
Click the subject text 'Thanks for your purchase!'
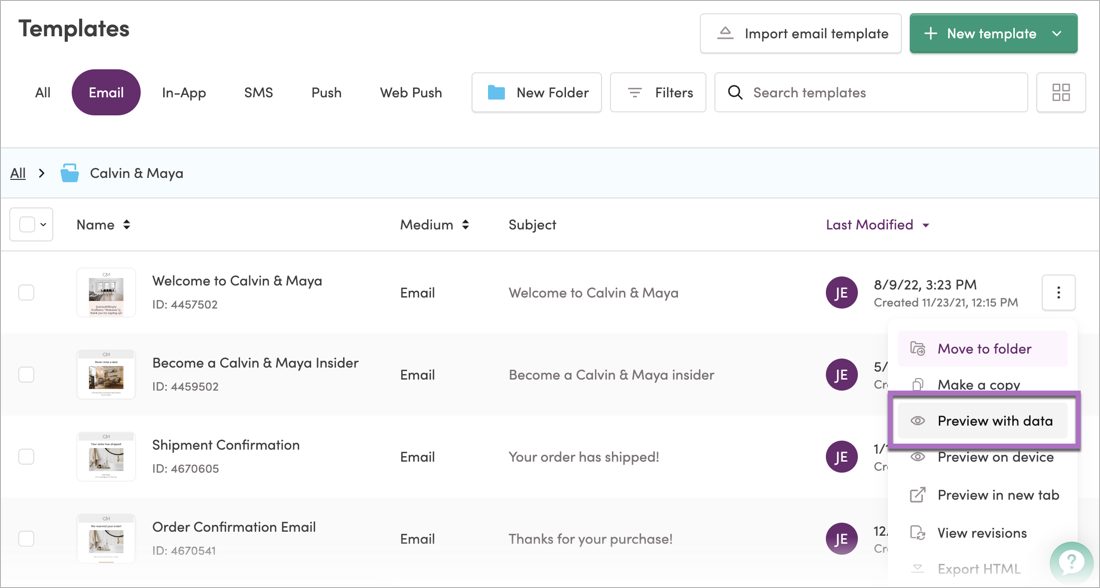click(x=591, y=539)
